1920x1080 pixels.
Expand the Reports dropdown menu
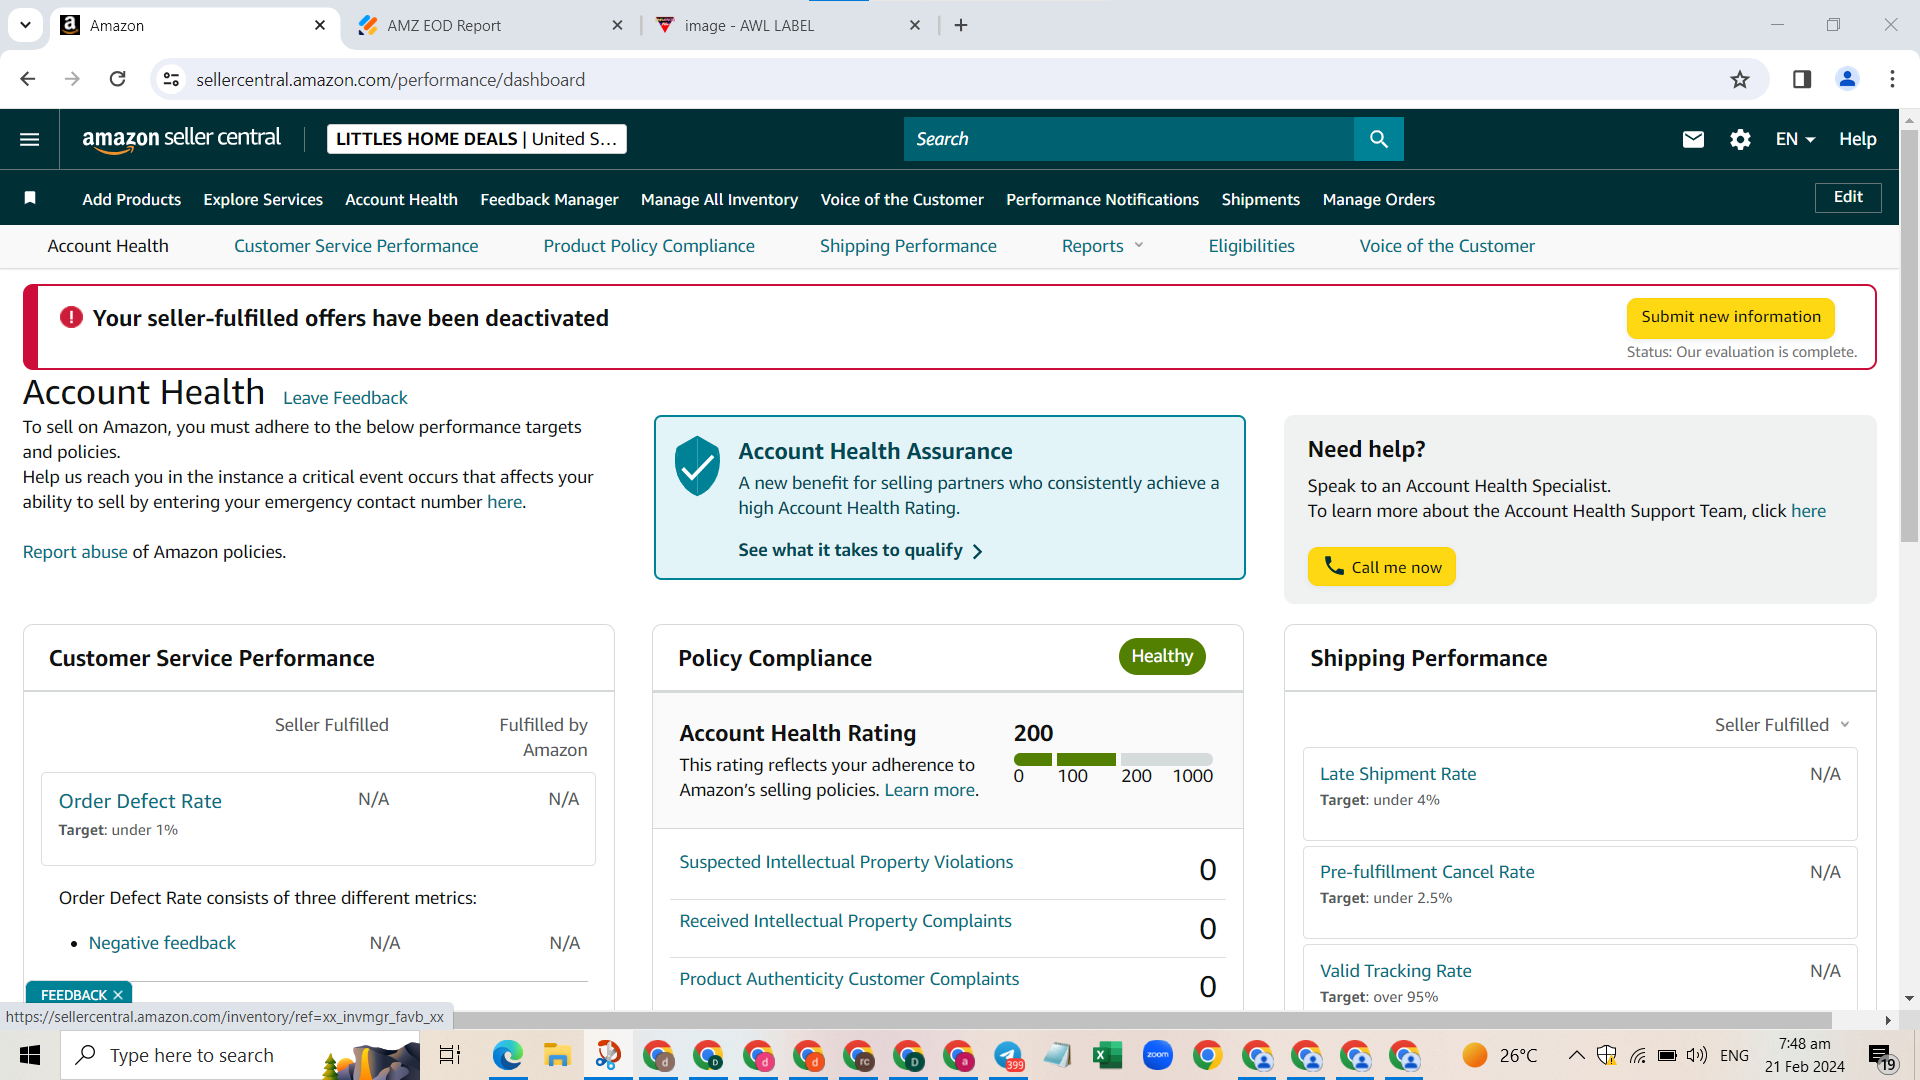1102,246
